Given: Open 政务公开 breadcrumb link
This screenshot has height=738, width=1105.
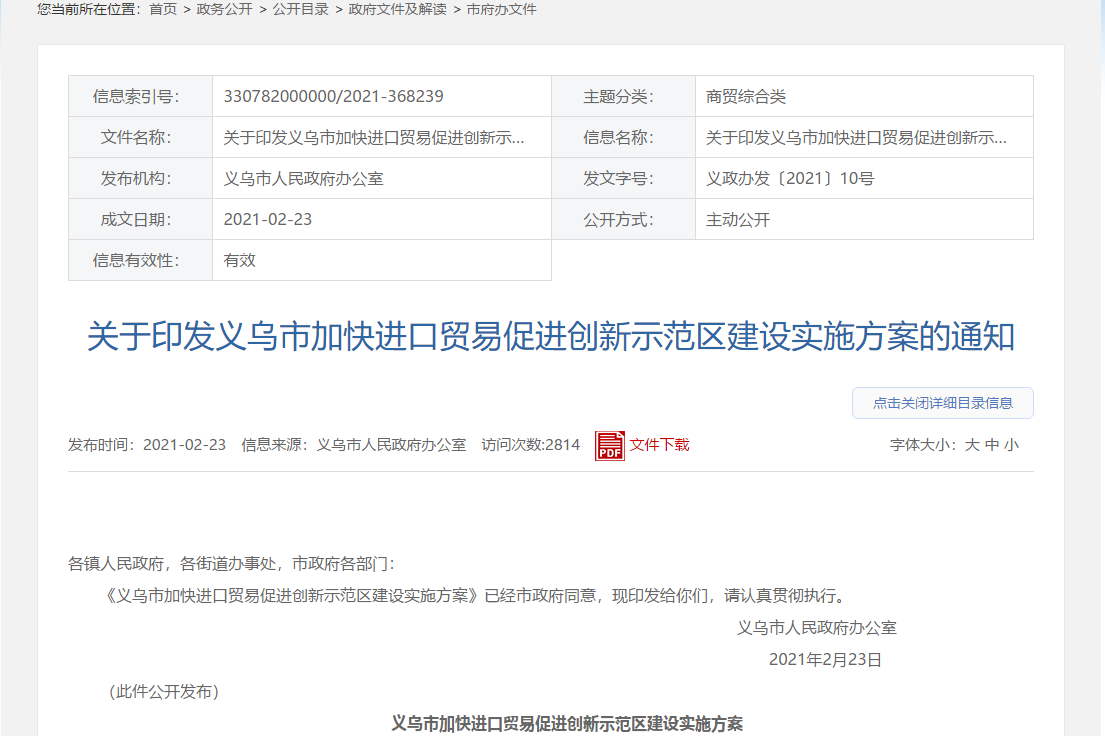Looking at the screenshot, I should [224, 9].
